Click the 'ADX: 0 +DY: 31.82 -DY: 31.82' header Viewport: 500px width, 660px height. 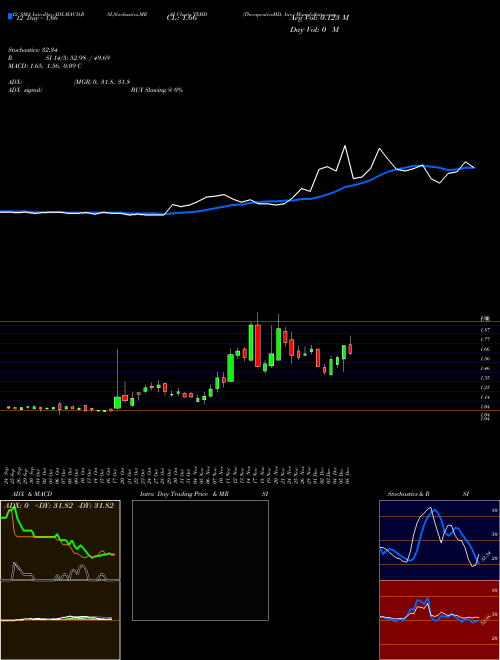click(x=59, y=506)
